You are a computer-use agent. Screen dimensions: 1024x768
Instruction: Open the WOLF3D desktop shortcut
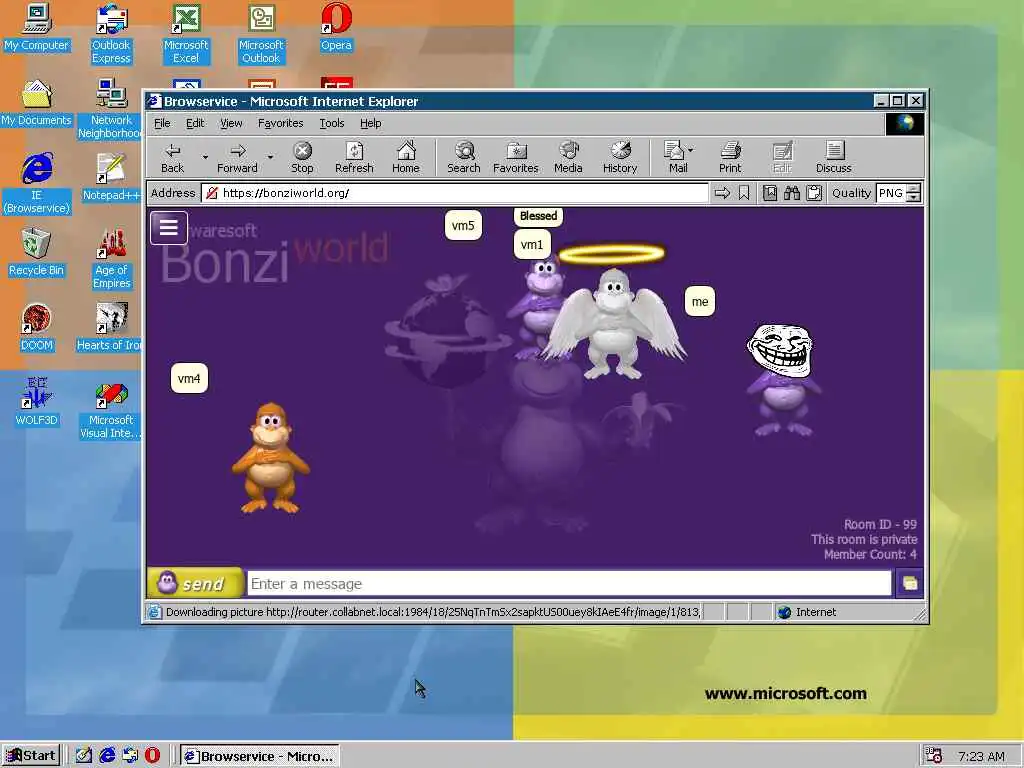click(37, 402)
